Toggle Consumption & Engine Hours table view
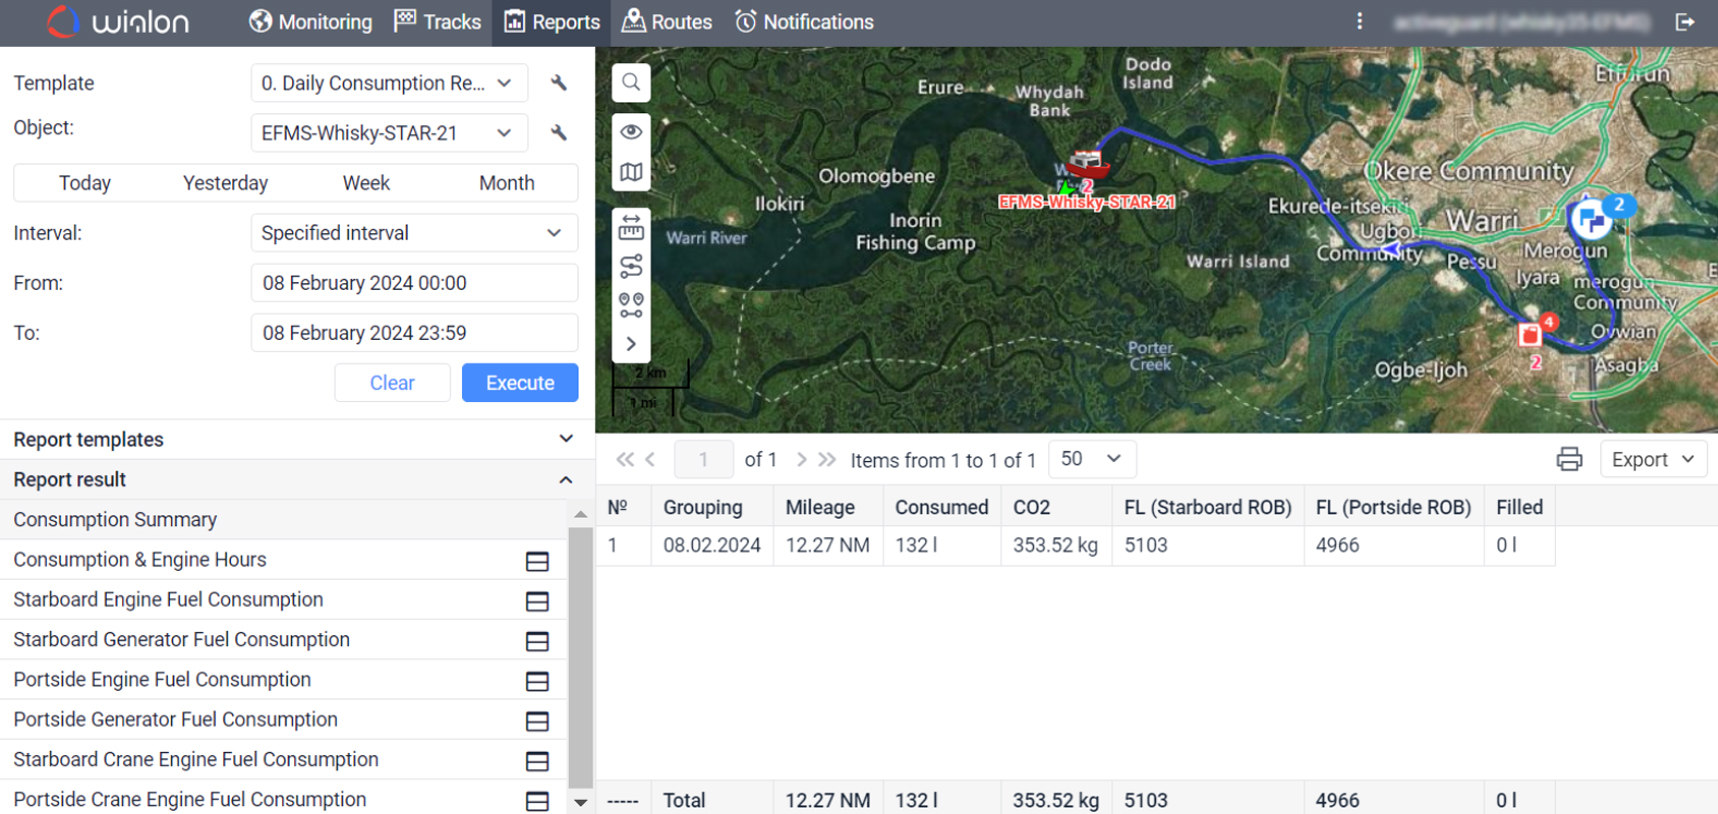This screenshot has width=1718, height=814. [537, 561]
